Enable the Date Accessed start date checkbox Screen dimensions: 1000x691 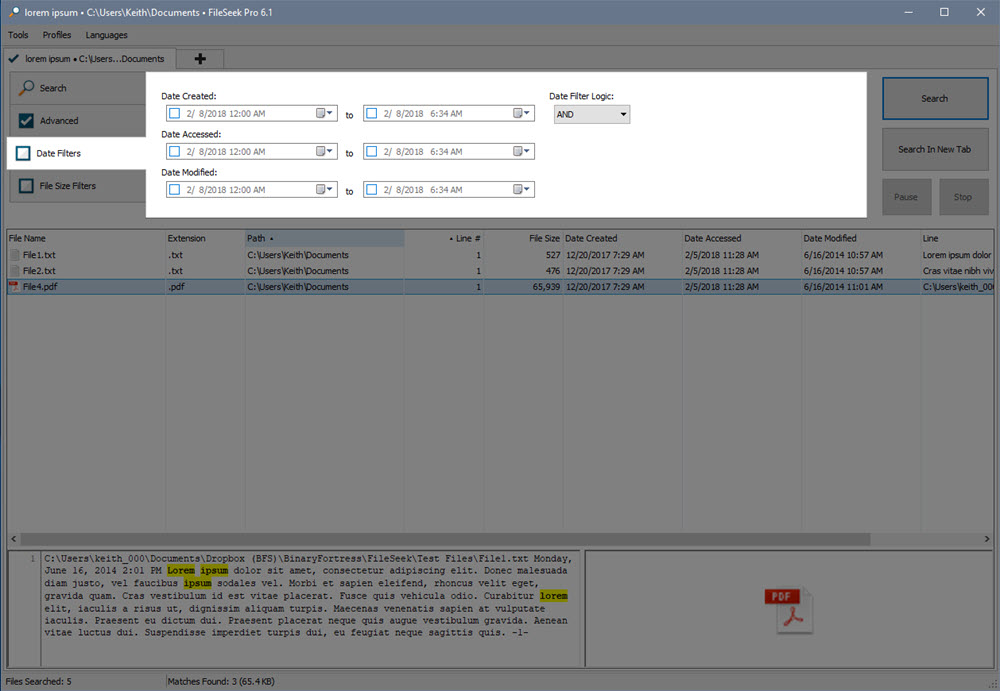pyautogui.click(x=175, y=152)
